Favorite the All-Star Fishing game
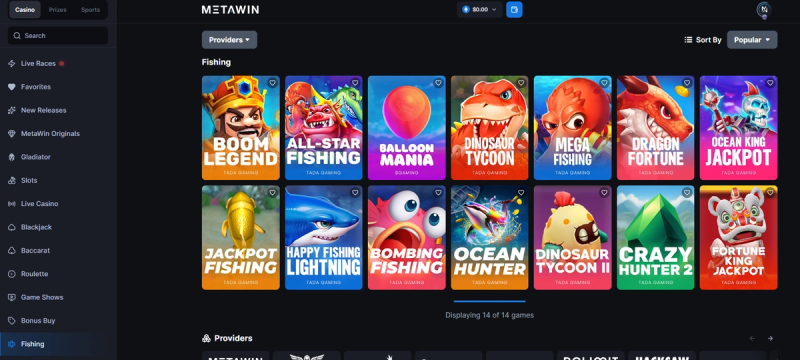Screen dimensions: 800x360 click(355, 83)
